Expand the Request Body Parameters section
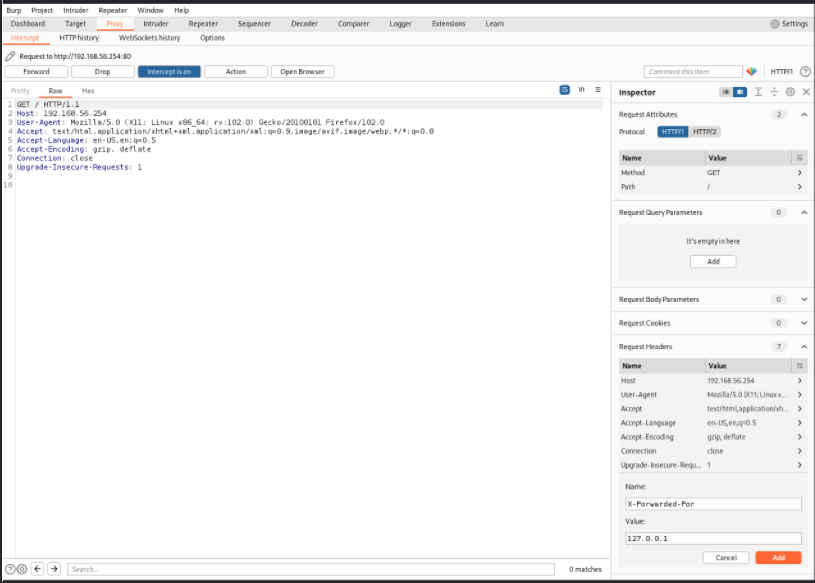Image resolution: width=815 pixels, height=583 pixels. click(804, 299)
